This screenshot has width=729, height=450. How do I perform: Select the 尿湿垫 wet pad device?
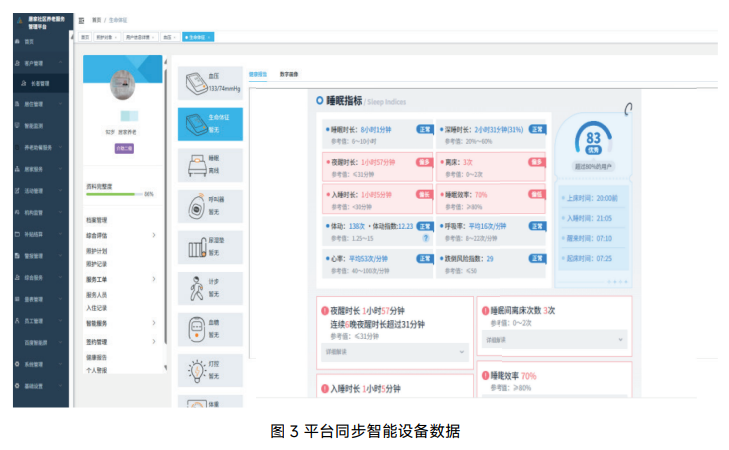coord(210,246)
